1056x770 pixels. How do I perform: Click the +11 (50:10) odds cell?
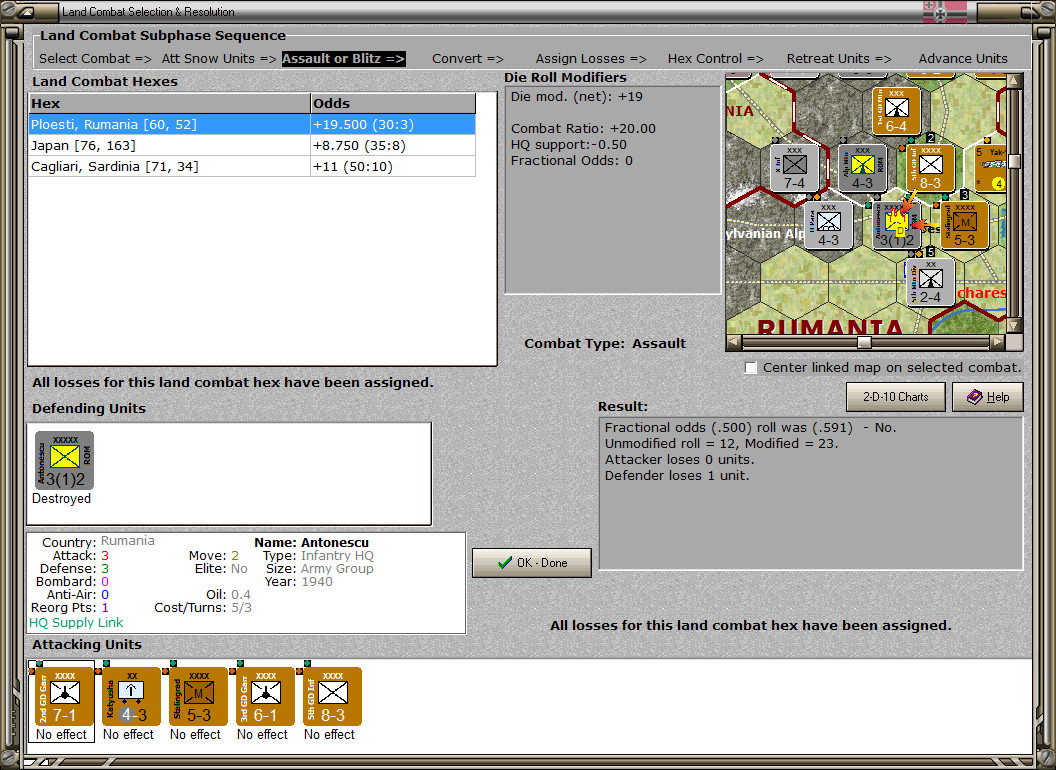[x=393, y=166]
